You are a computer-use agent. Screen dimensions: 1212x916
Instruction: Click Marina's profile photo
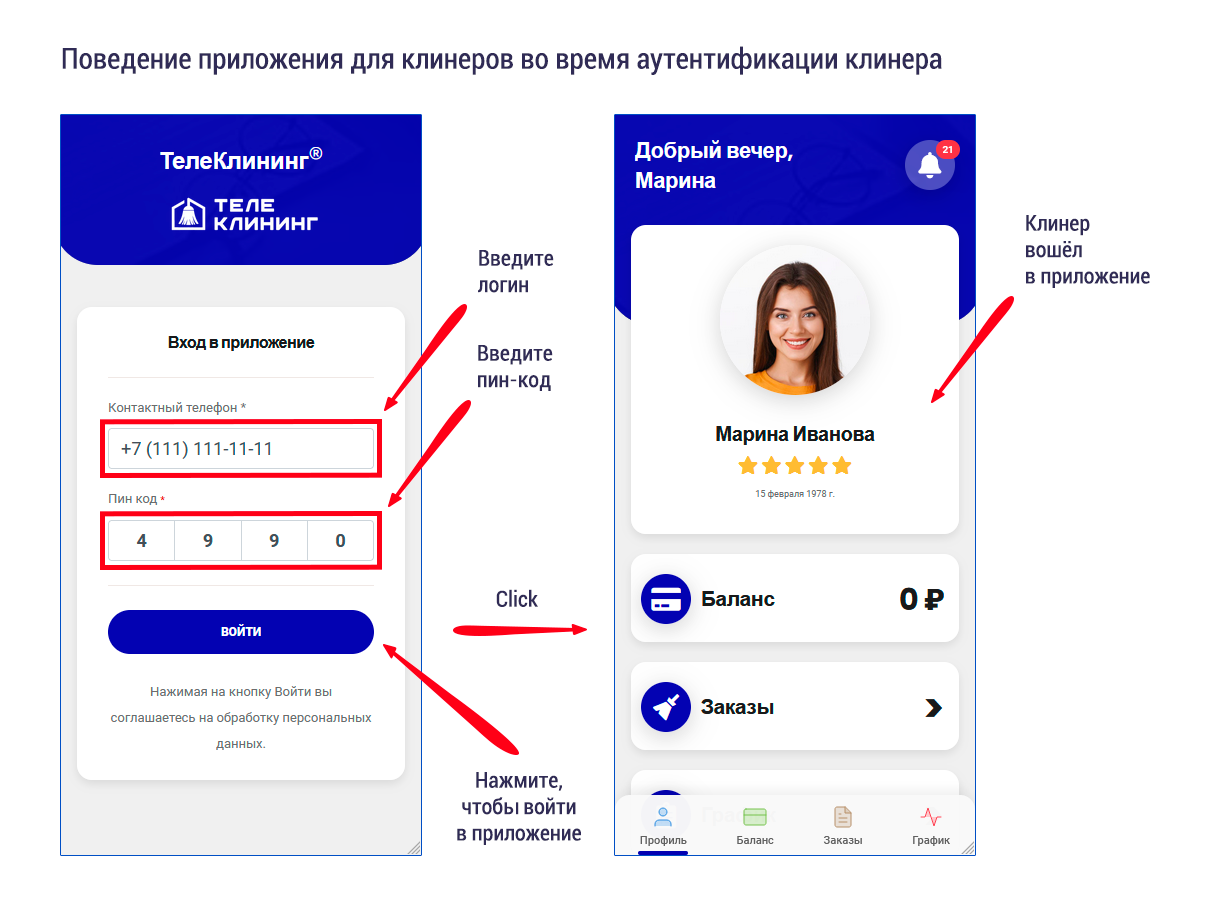pyautogui.click(x=795, y=320)
